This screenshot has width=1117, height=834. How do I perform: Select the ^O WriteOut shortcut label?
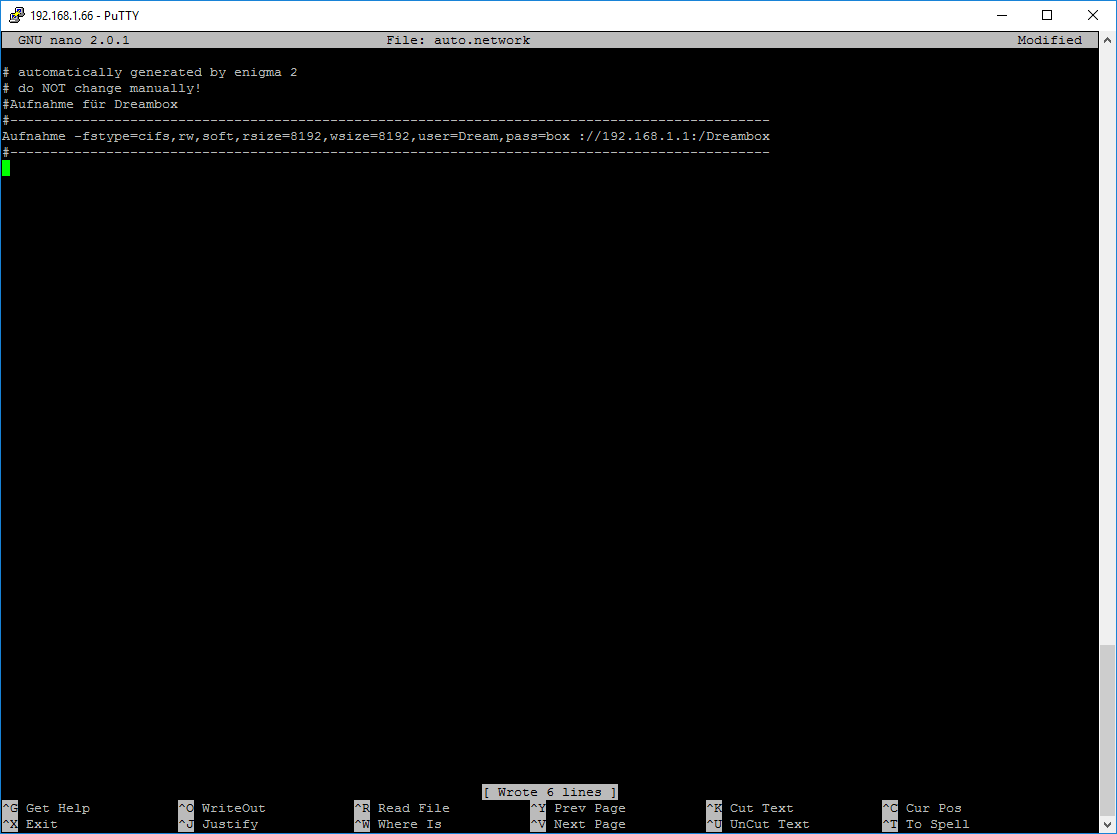[x=222, y=808]
